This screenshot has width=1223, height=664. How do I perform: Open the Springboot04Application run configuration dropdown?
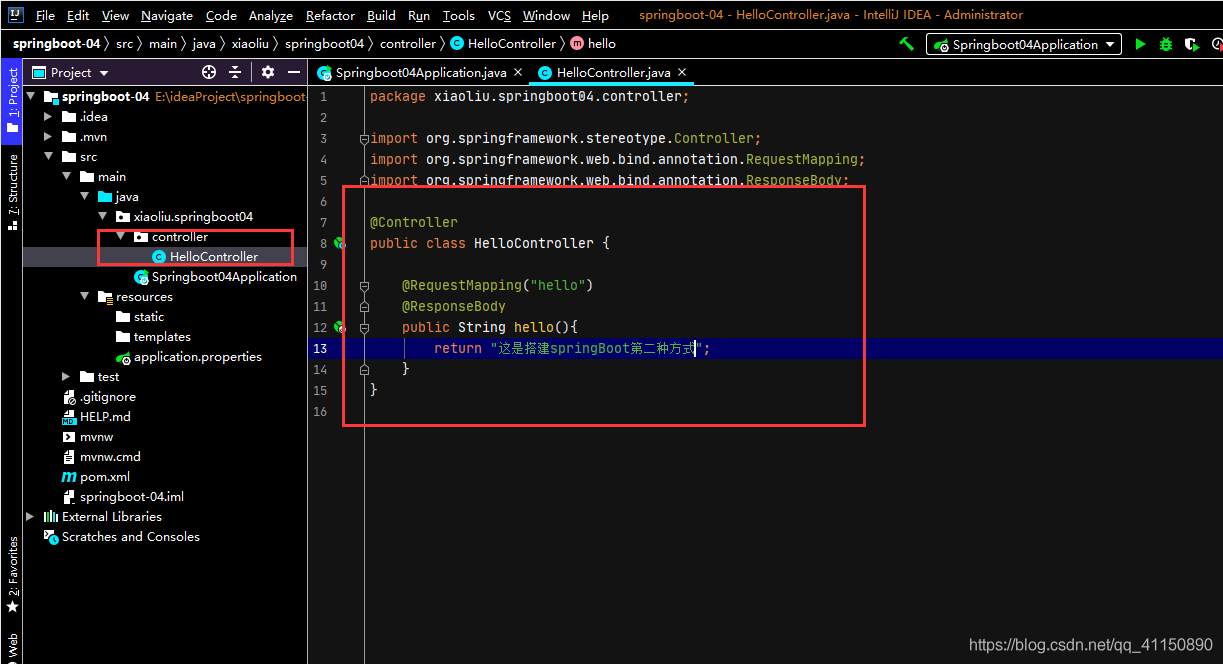pos(1024,44)
